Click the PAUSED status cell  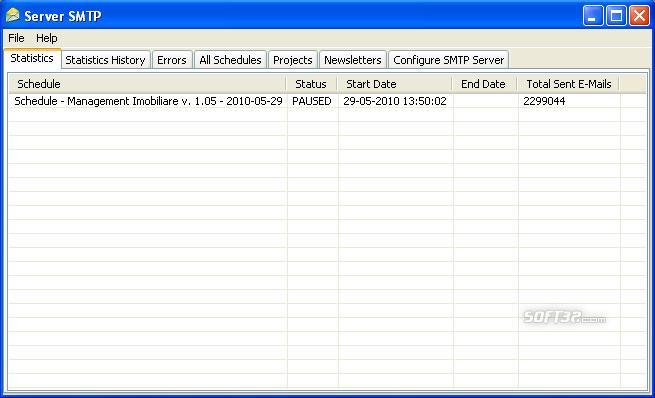(312, 101)
